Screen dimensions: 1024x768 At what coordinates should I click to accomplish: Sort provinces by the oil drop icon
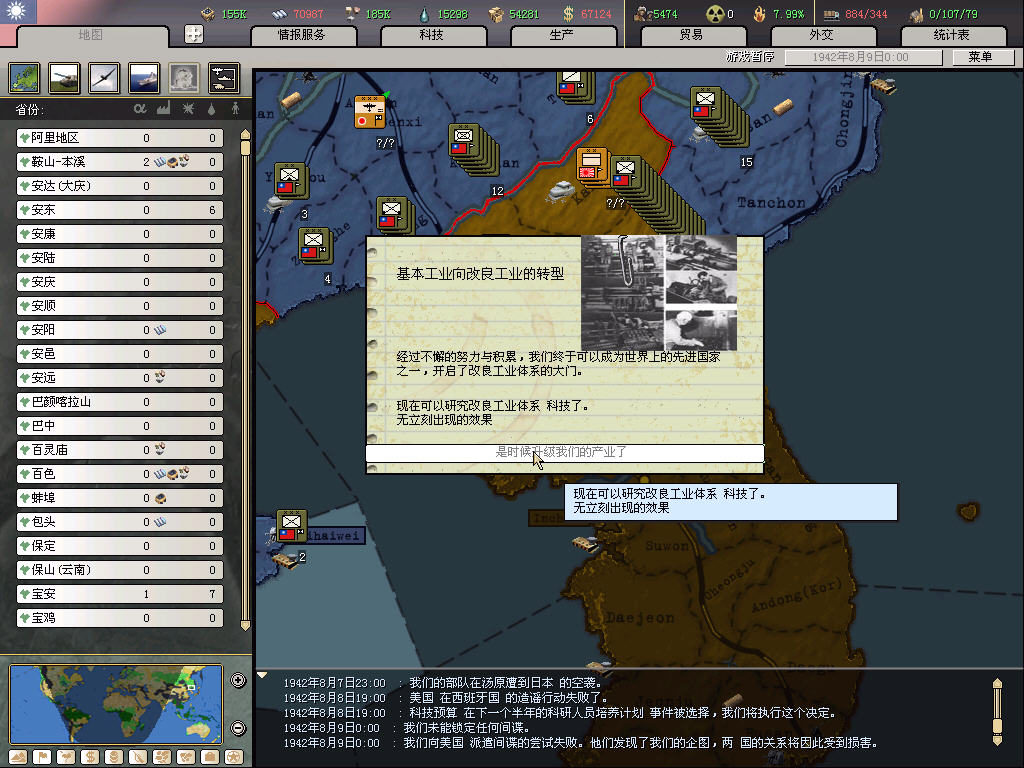(211, 109)
